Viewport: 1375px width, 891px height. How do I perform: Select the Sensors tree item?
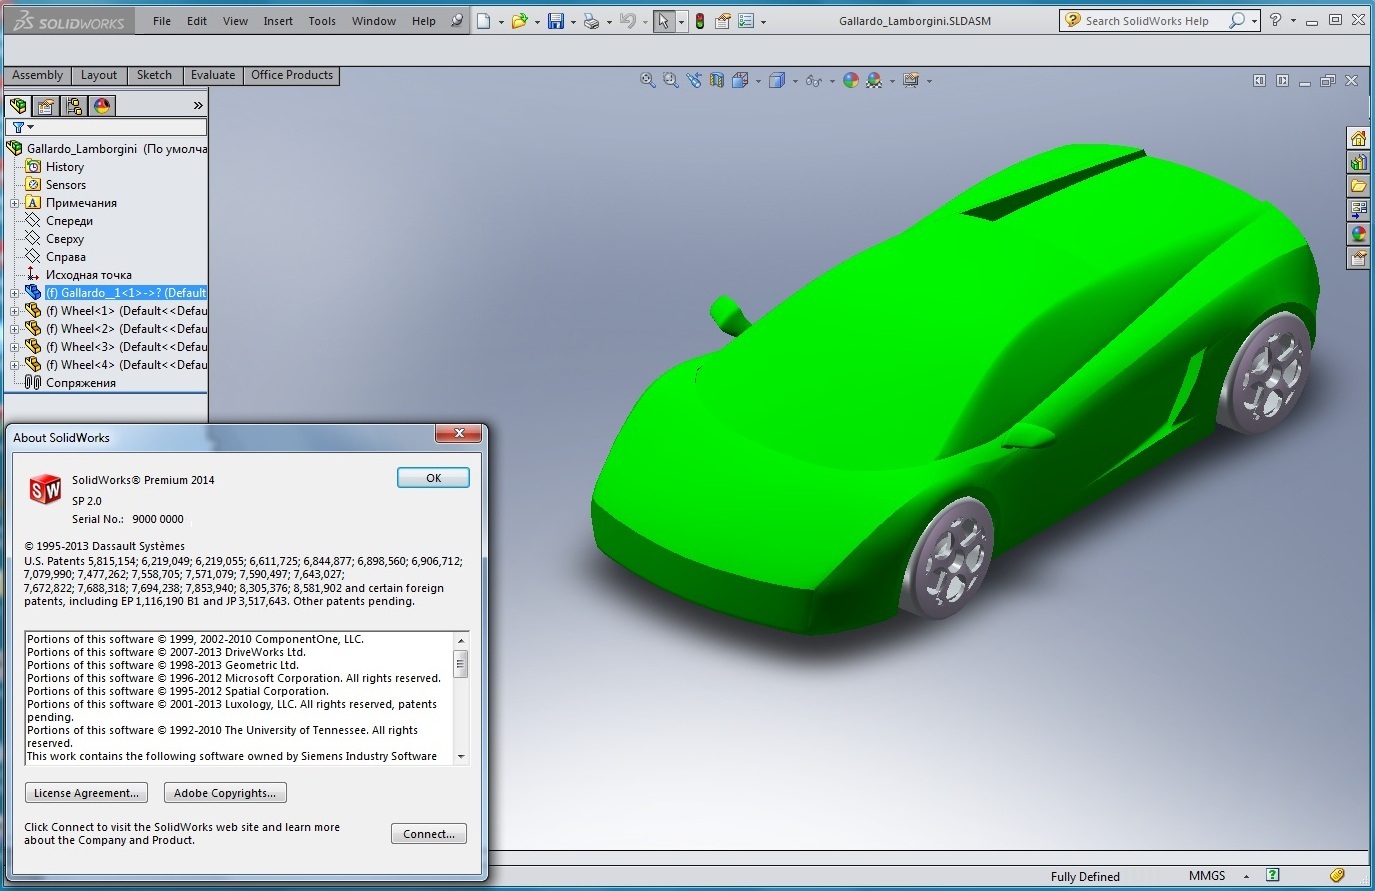[x=66, y=185]
